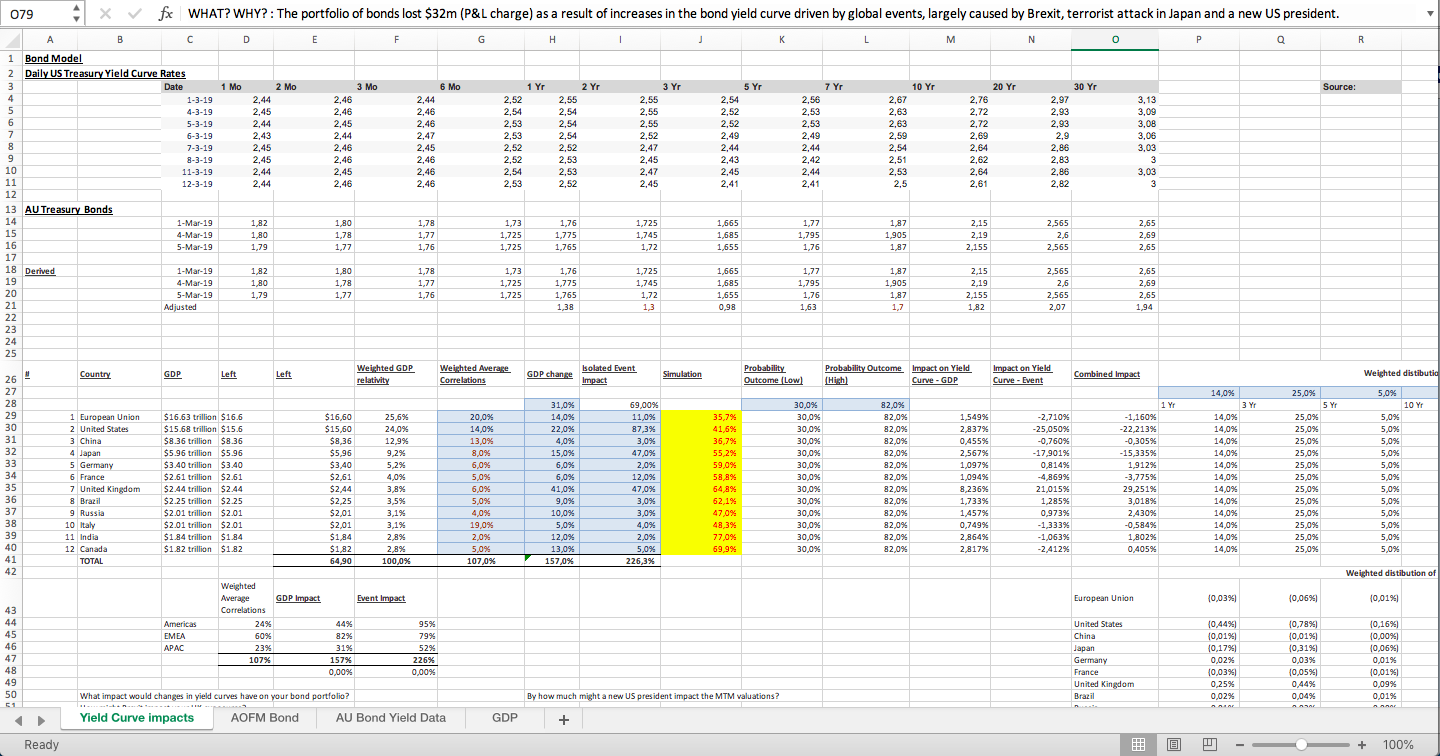Switch to Page Break Preview icon
Screen dimensions: 1440x756
coord(1209,744)
